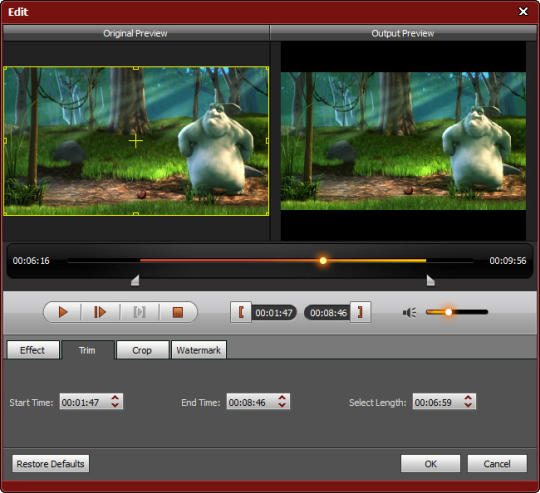
Task: Confirm edits with the OK button
Action: 430,464
